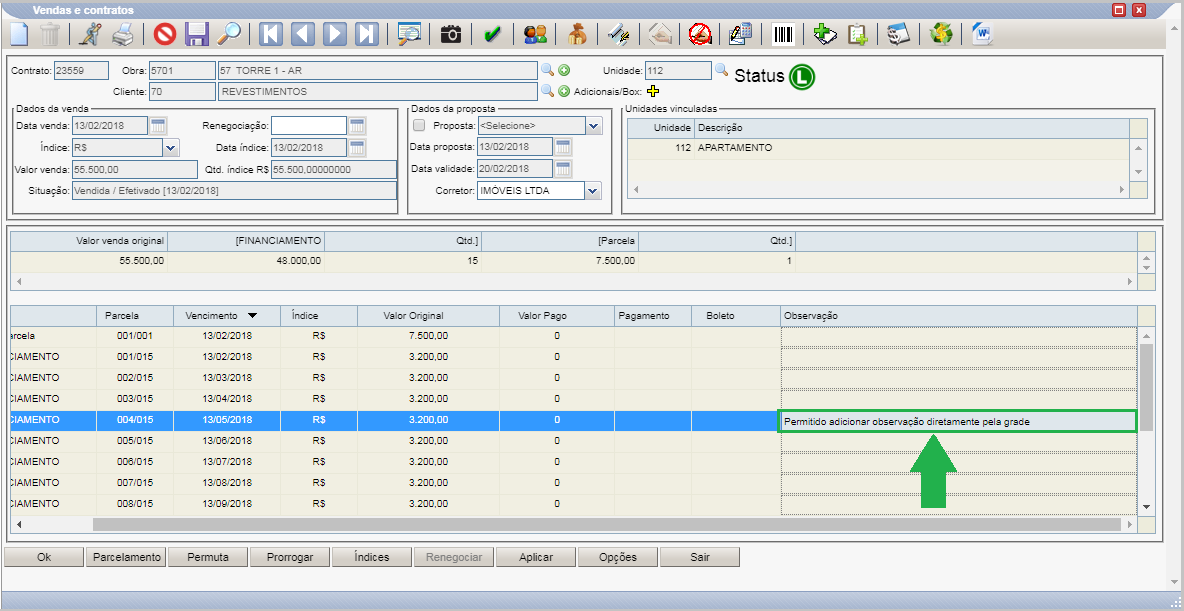Open the Renegociação calendar picker
This screenshot has height=611, width=1184.
click(x=357, y=125)
